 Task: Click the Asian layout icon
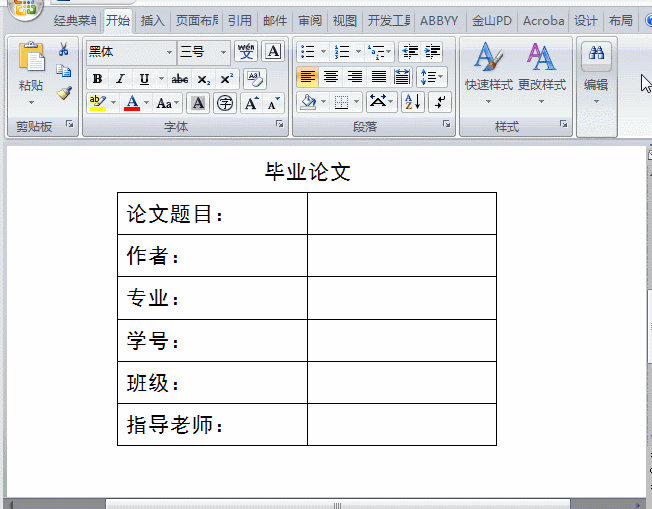coord(378,102)
